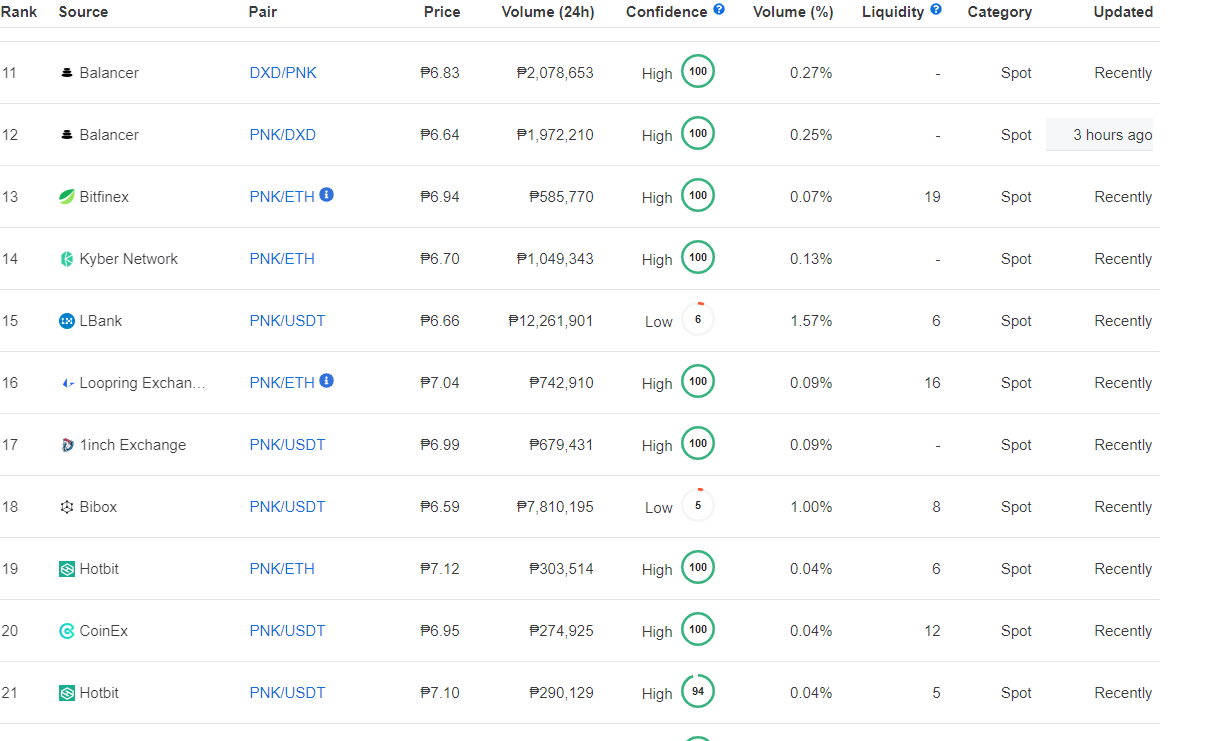
Task: Click the LBank source name
Action: [x=101, y=321]
